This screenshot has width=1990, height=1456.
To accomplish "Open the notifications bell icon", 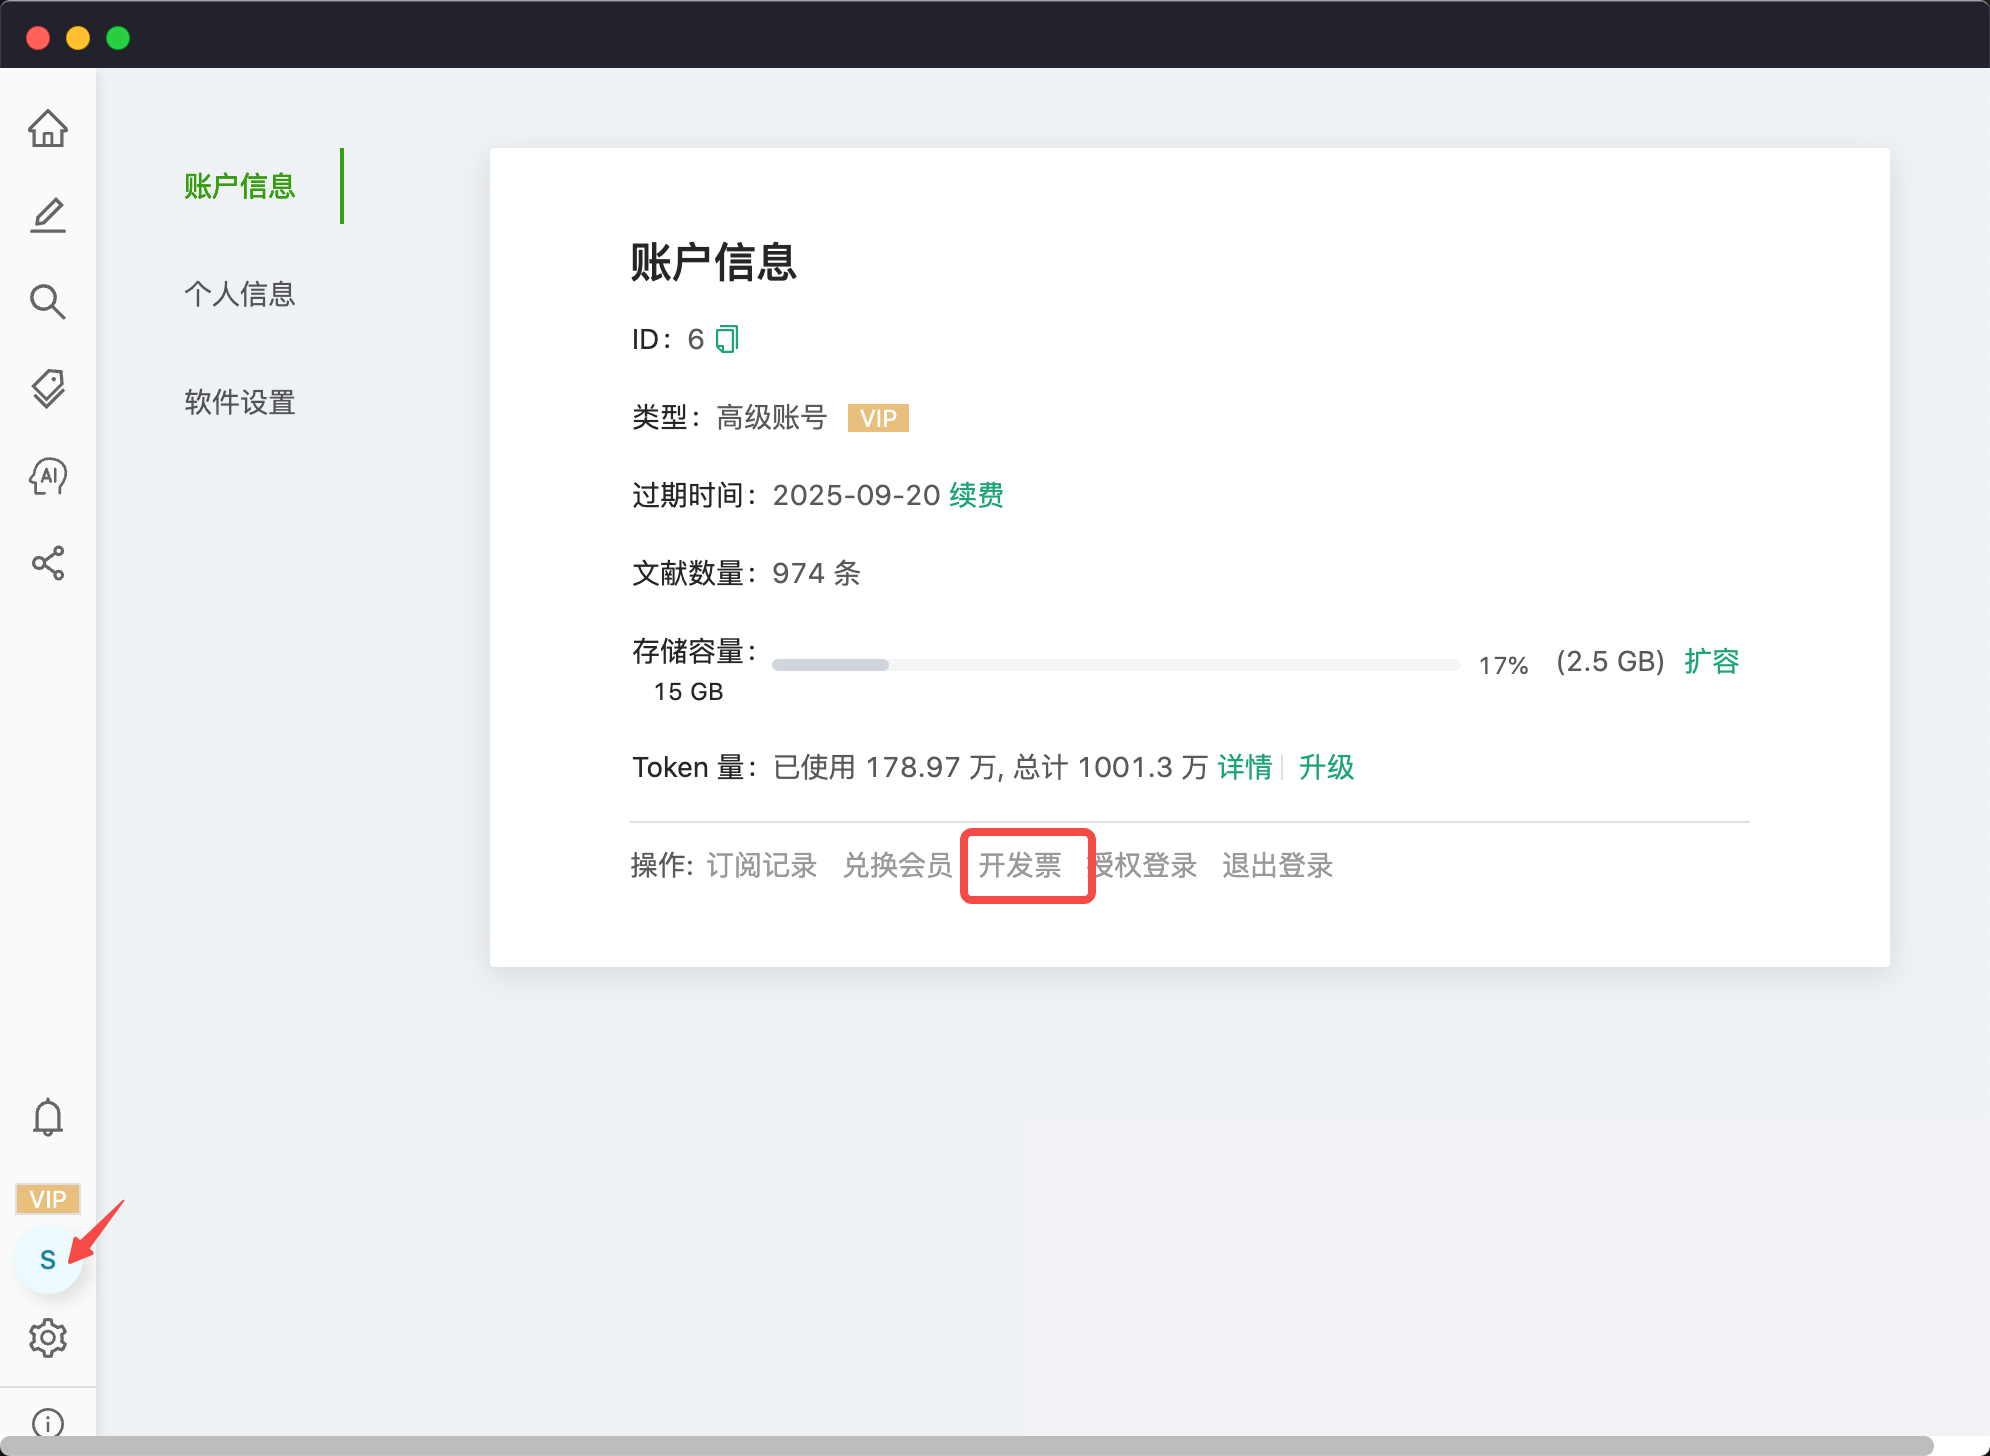I will [x=48, y=1117].
